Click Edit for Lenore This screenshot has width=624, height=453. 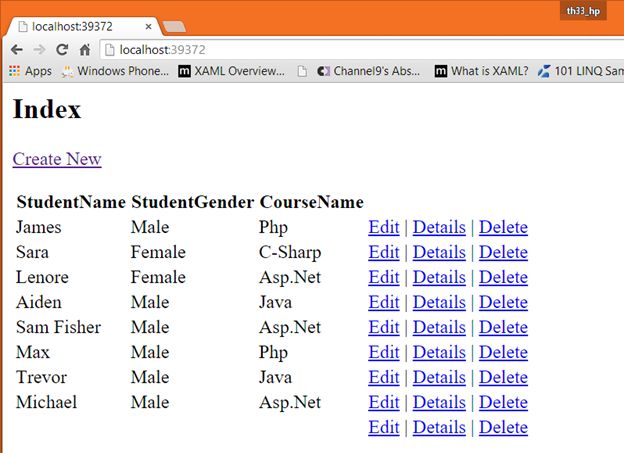coord(384,277)
